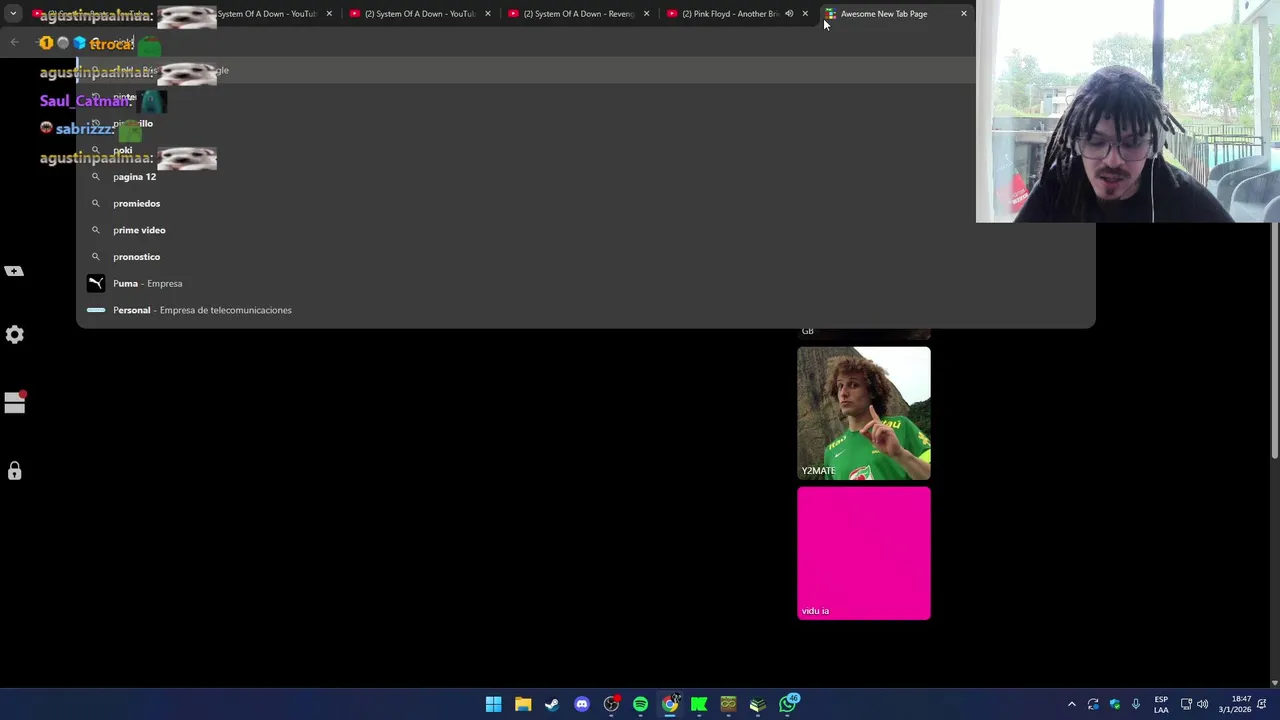Click the microphone tray icon
The width and height of the screenshot is (1280, 720).
(x=1136, y=704)
